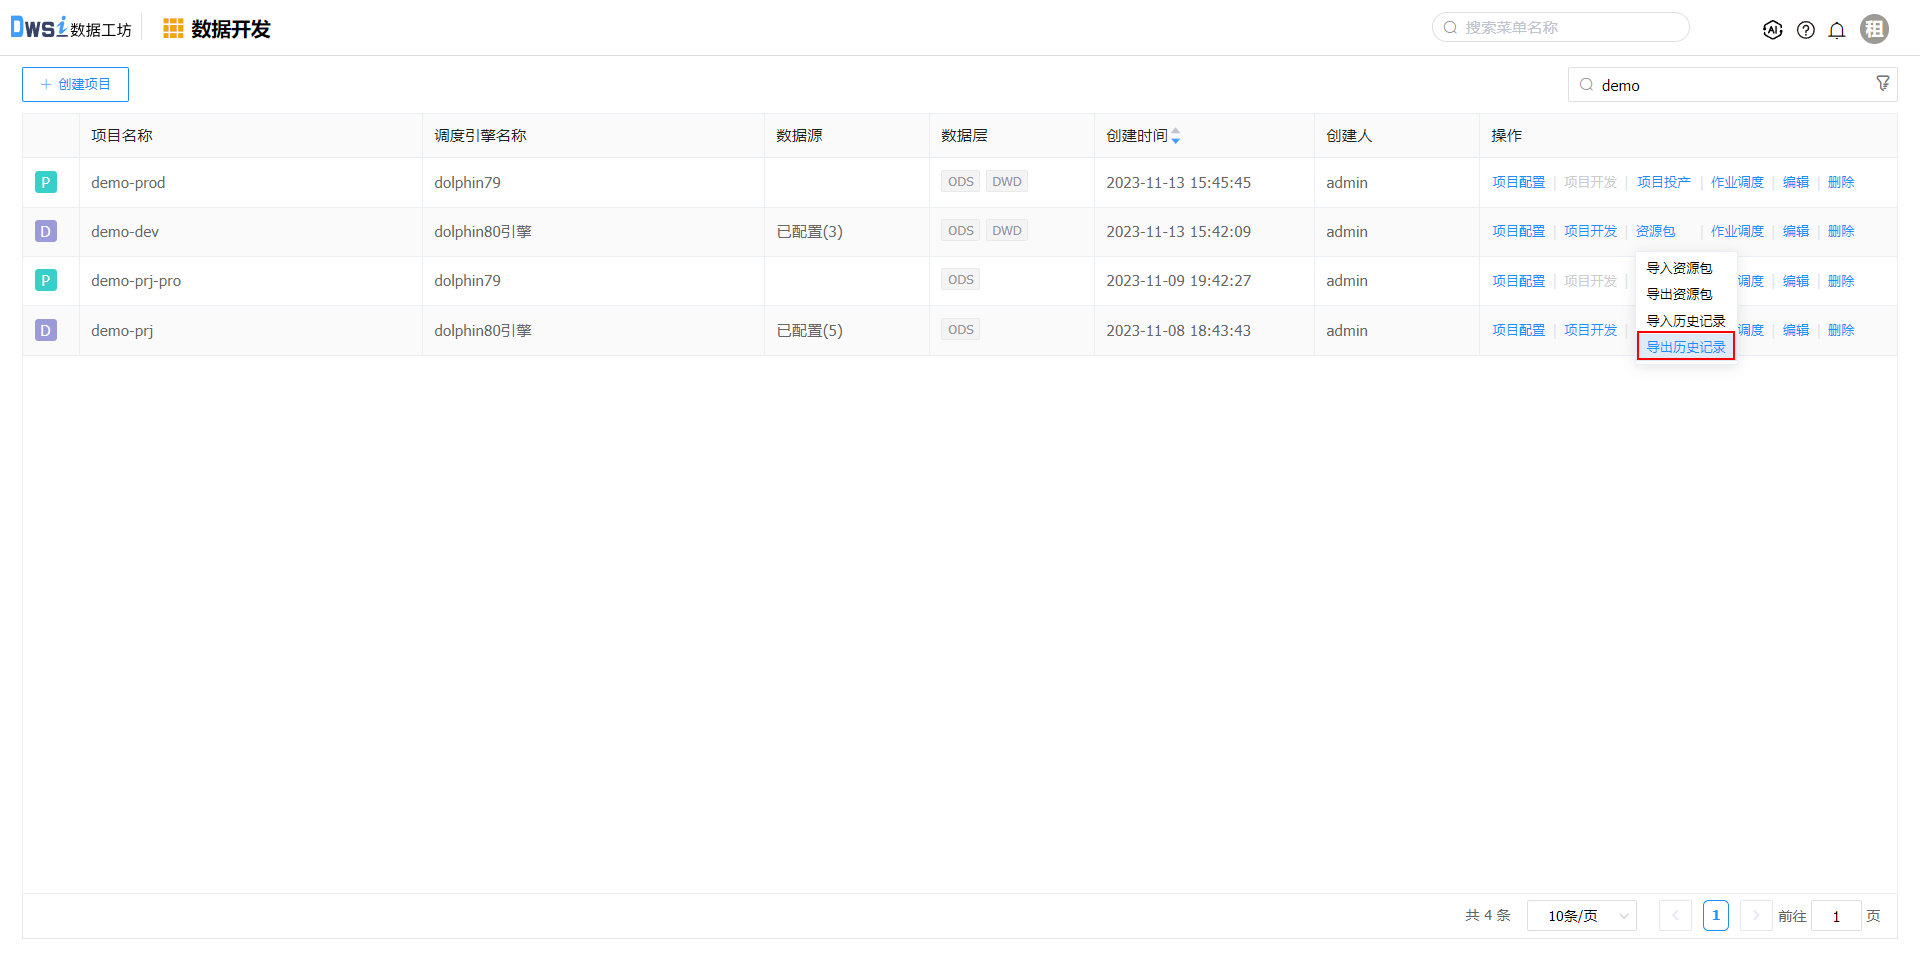Select 导出资源包 from the dropdown menu
This screenshot has height=962, width=1920.
pos(1679,294)
